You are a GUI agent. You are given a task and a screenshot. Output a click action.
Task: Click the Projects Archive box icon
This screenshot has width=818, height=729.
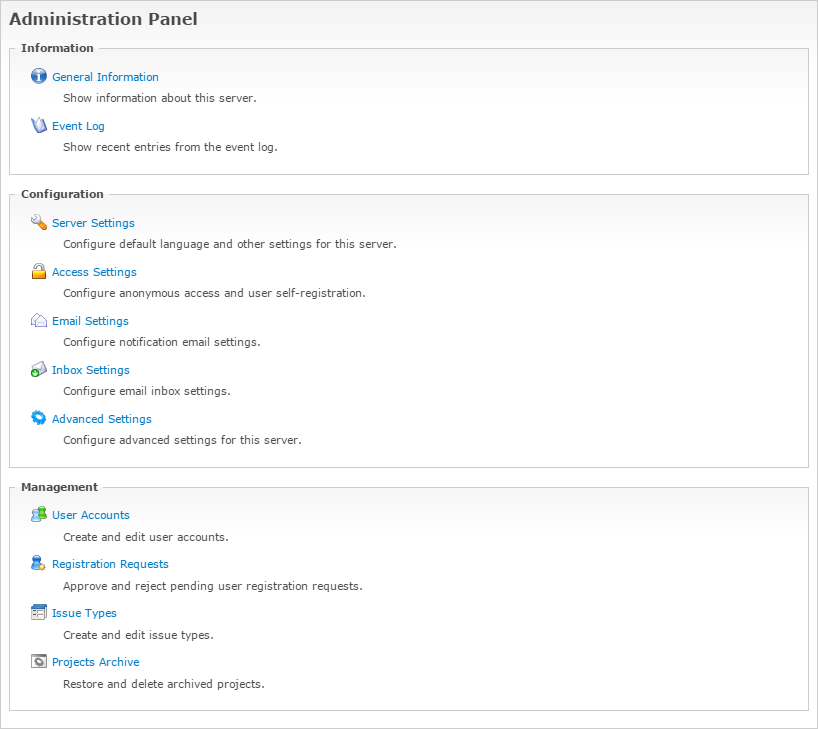point(39,661)
